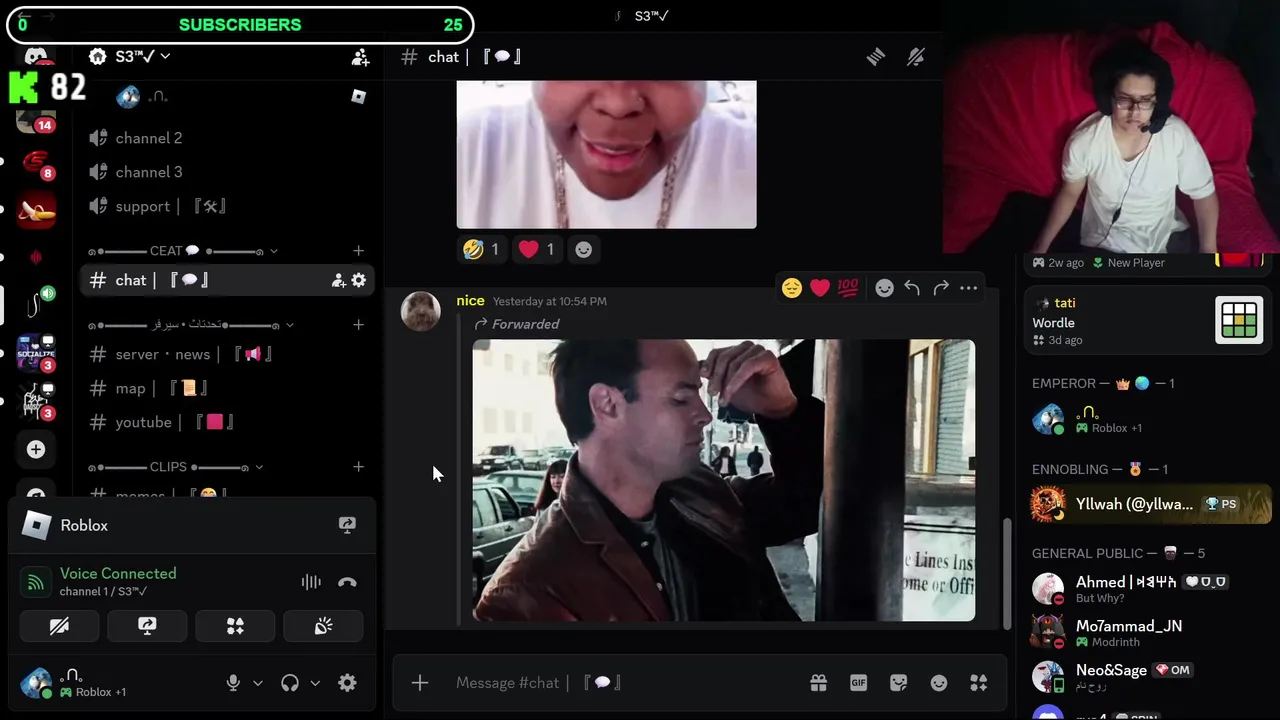Toggle the heart reaction with count 1

point(537,249)
